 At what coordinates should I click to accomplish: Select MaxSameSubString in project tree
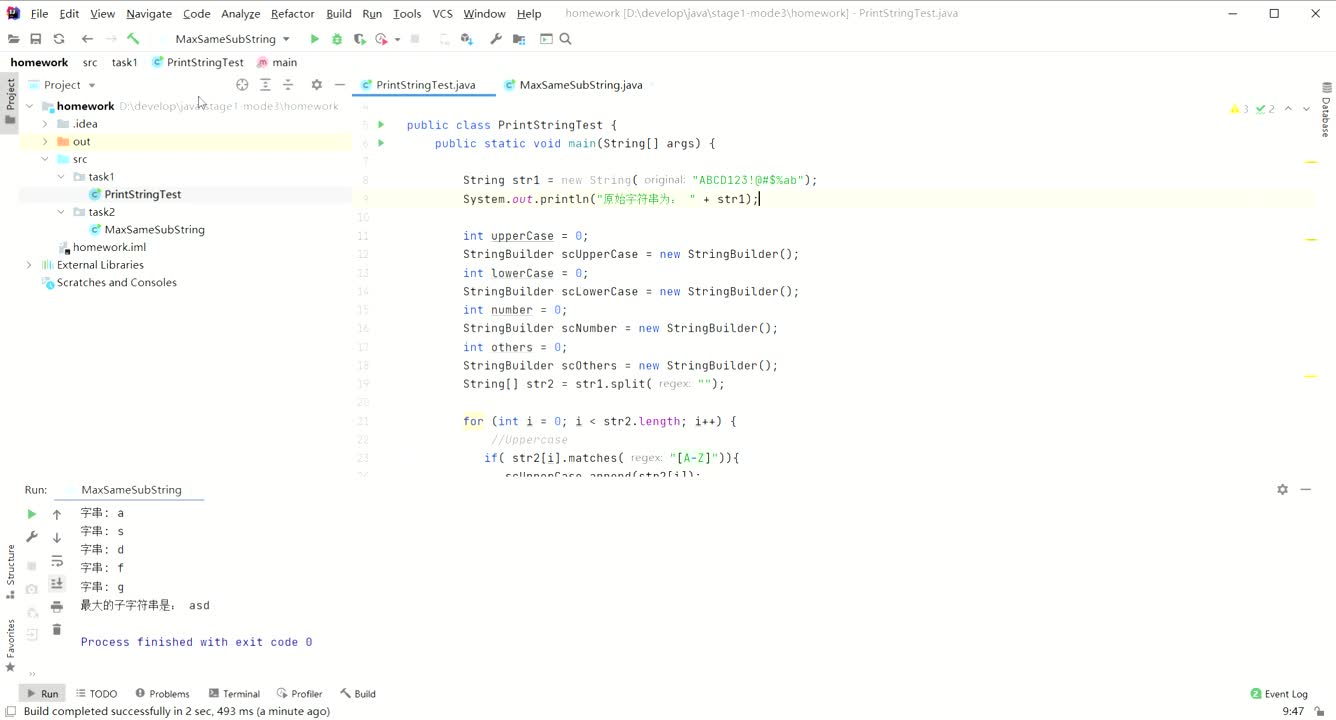coord(154,229)
